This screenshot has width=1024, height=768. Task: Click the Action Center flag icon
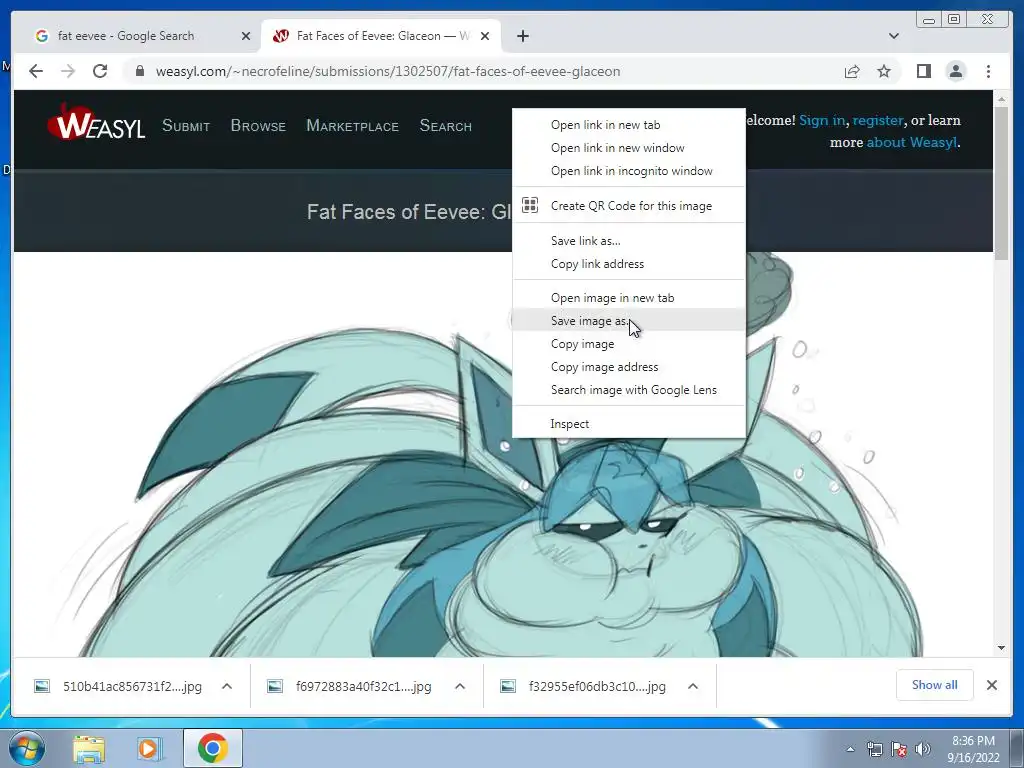pyautogui.click(x=899, y=749)
